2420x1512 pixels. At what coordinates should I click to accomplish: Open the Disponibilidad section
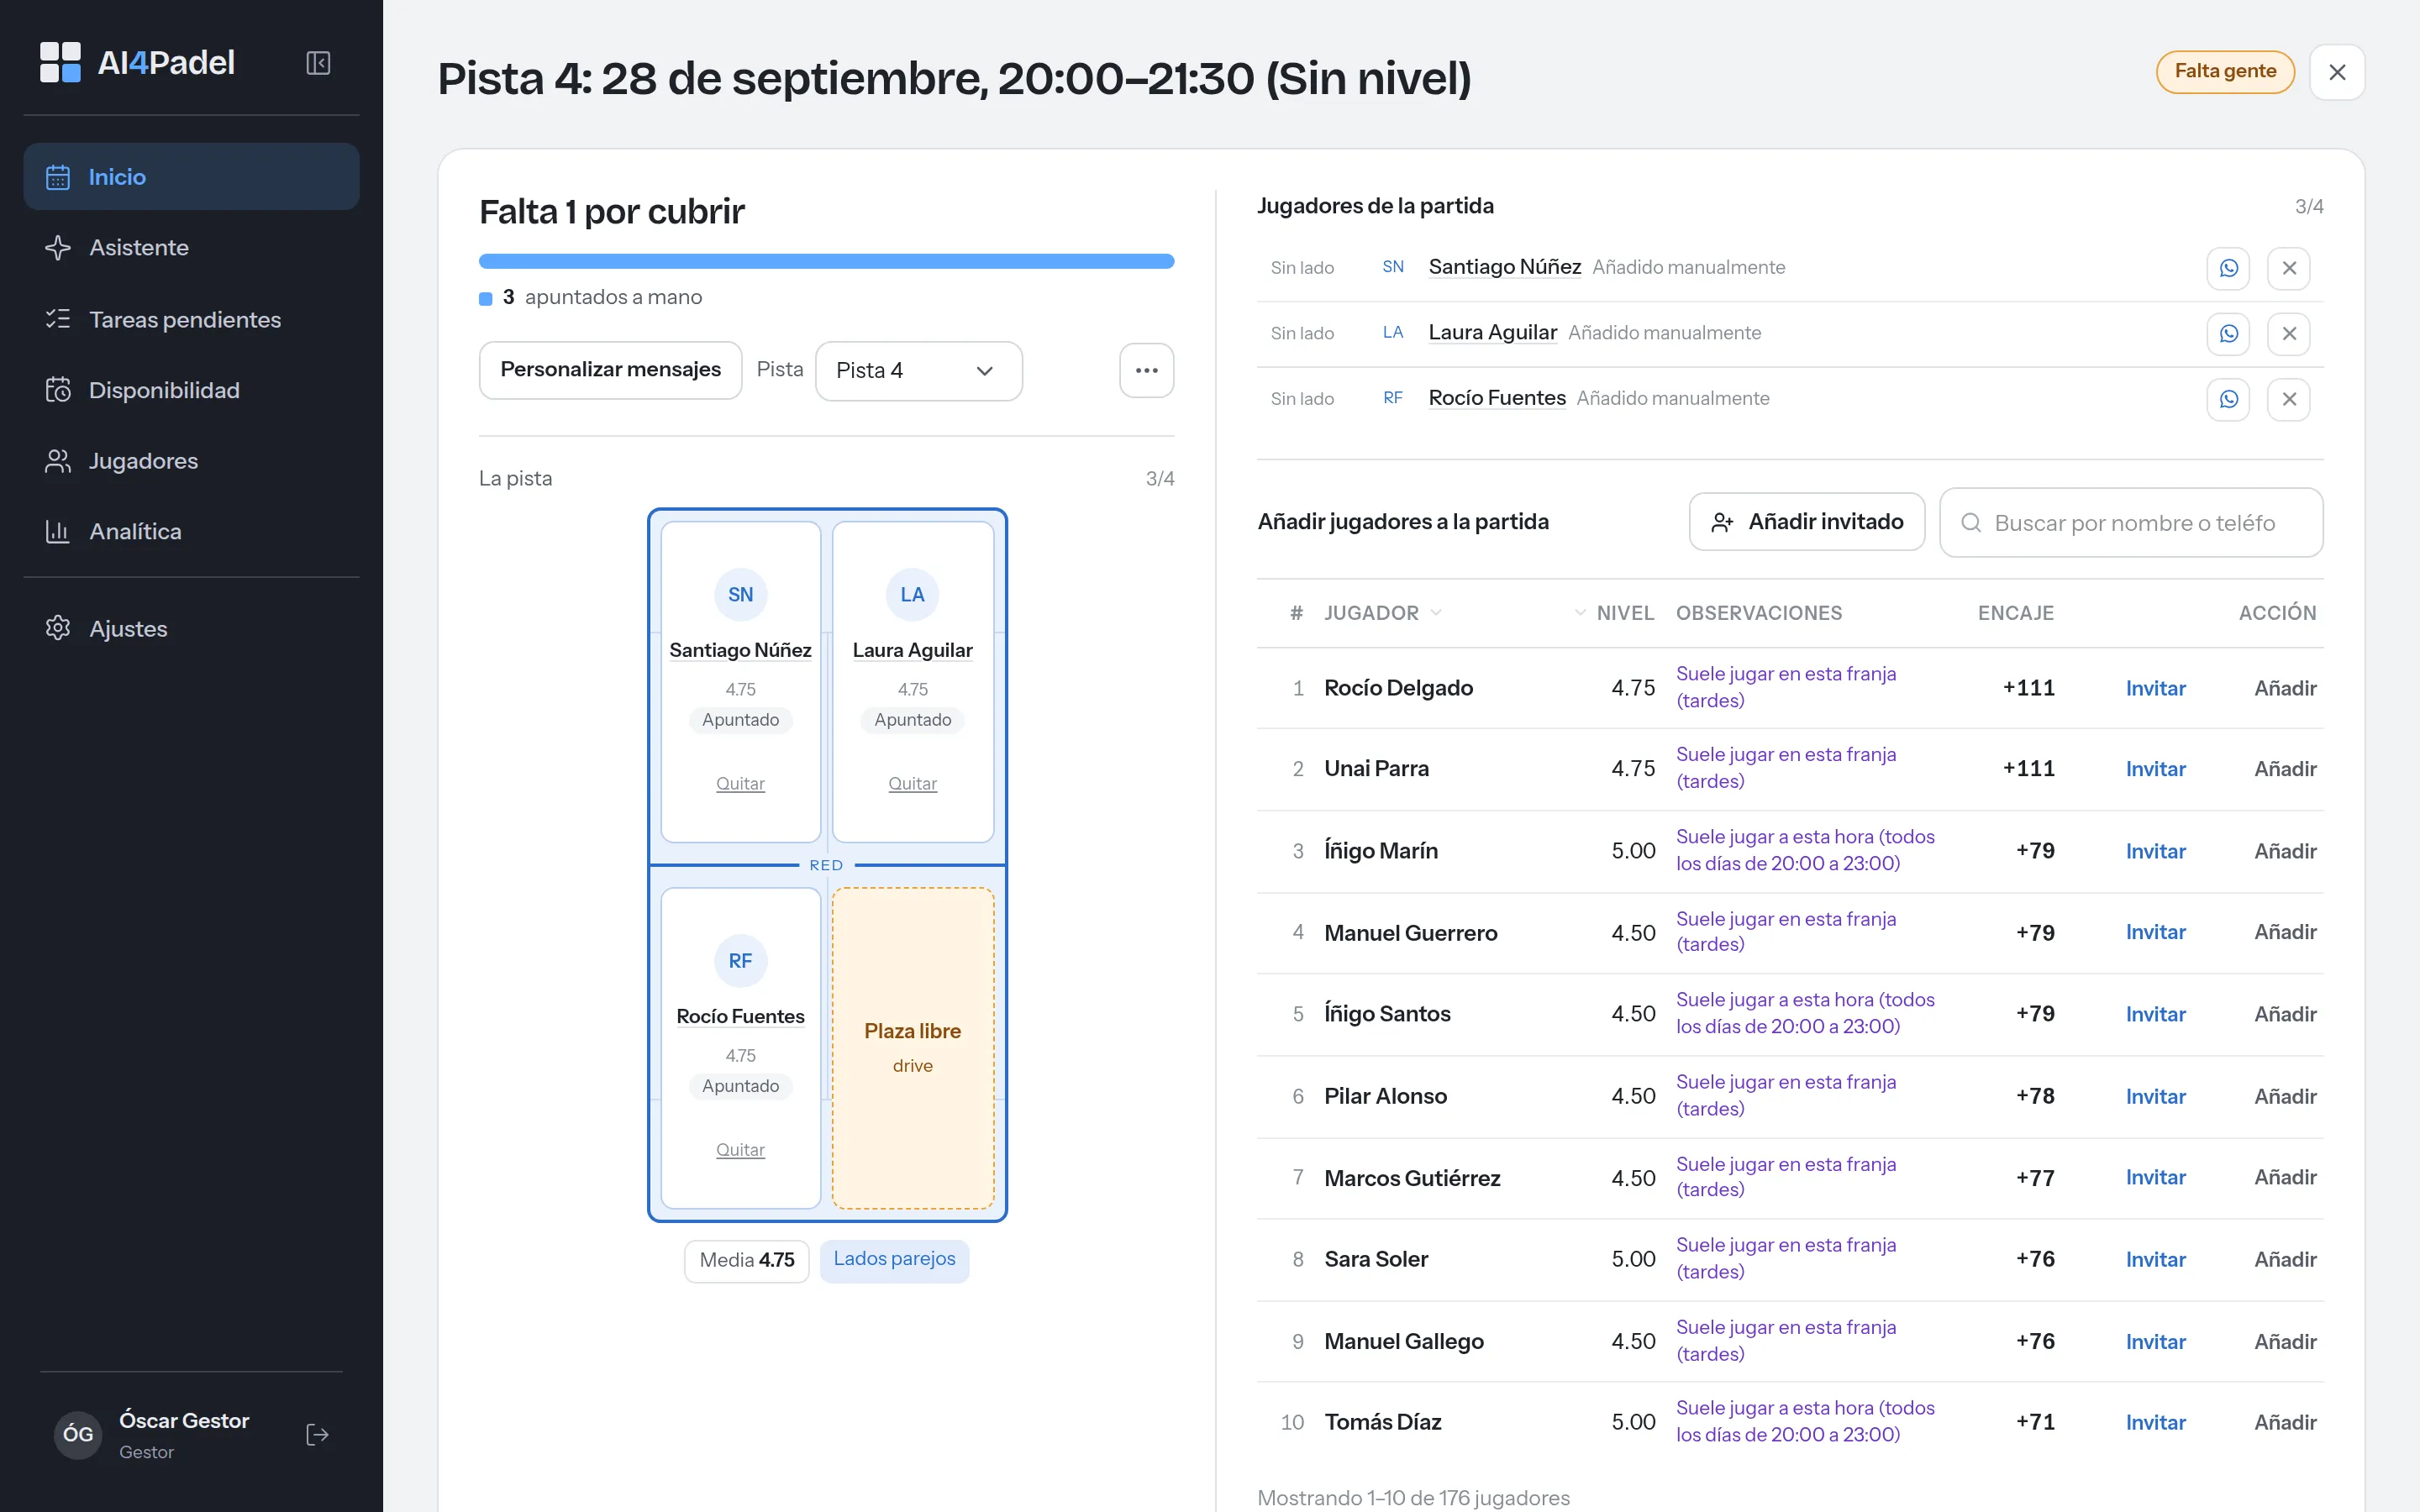pos(191,390)
